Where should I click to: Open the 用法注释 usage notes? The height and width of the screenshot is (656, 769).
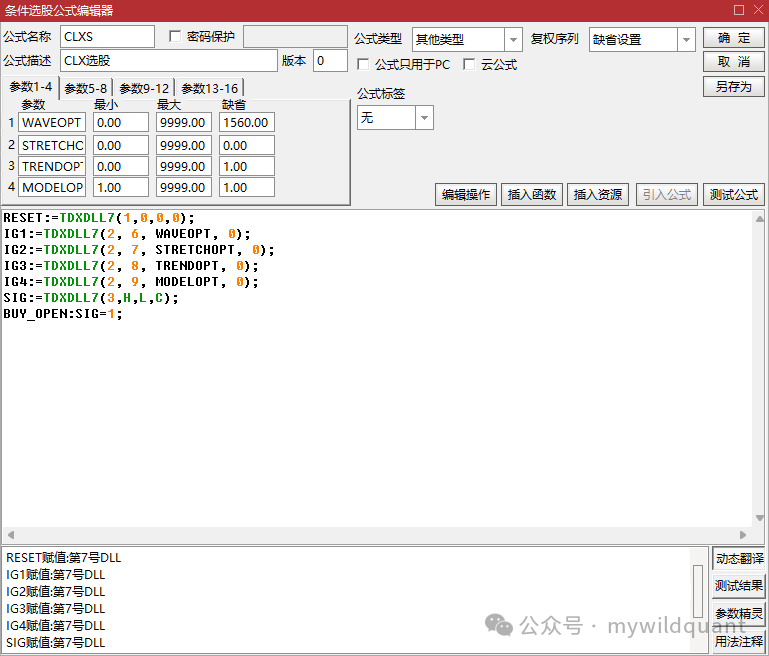click(739, 641)
